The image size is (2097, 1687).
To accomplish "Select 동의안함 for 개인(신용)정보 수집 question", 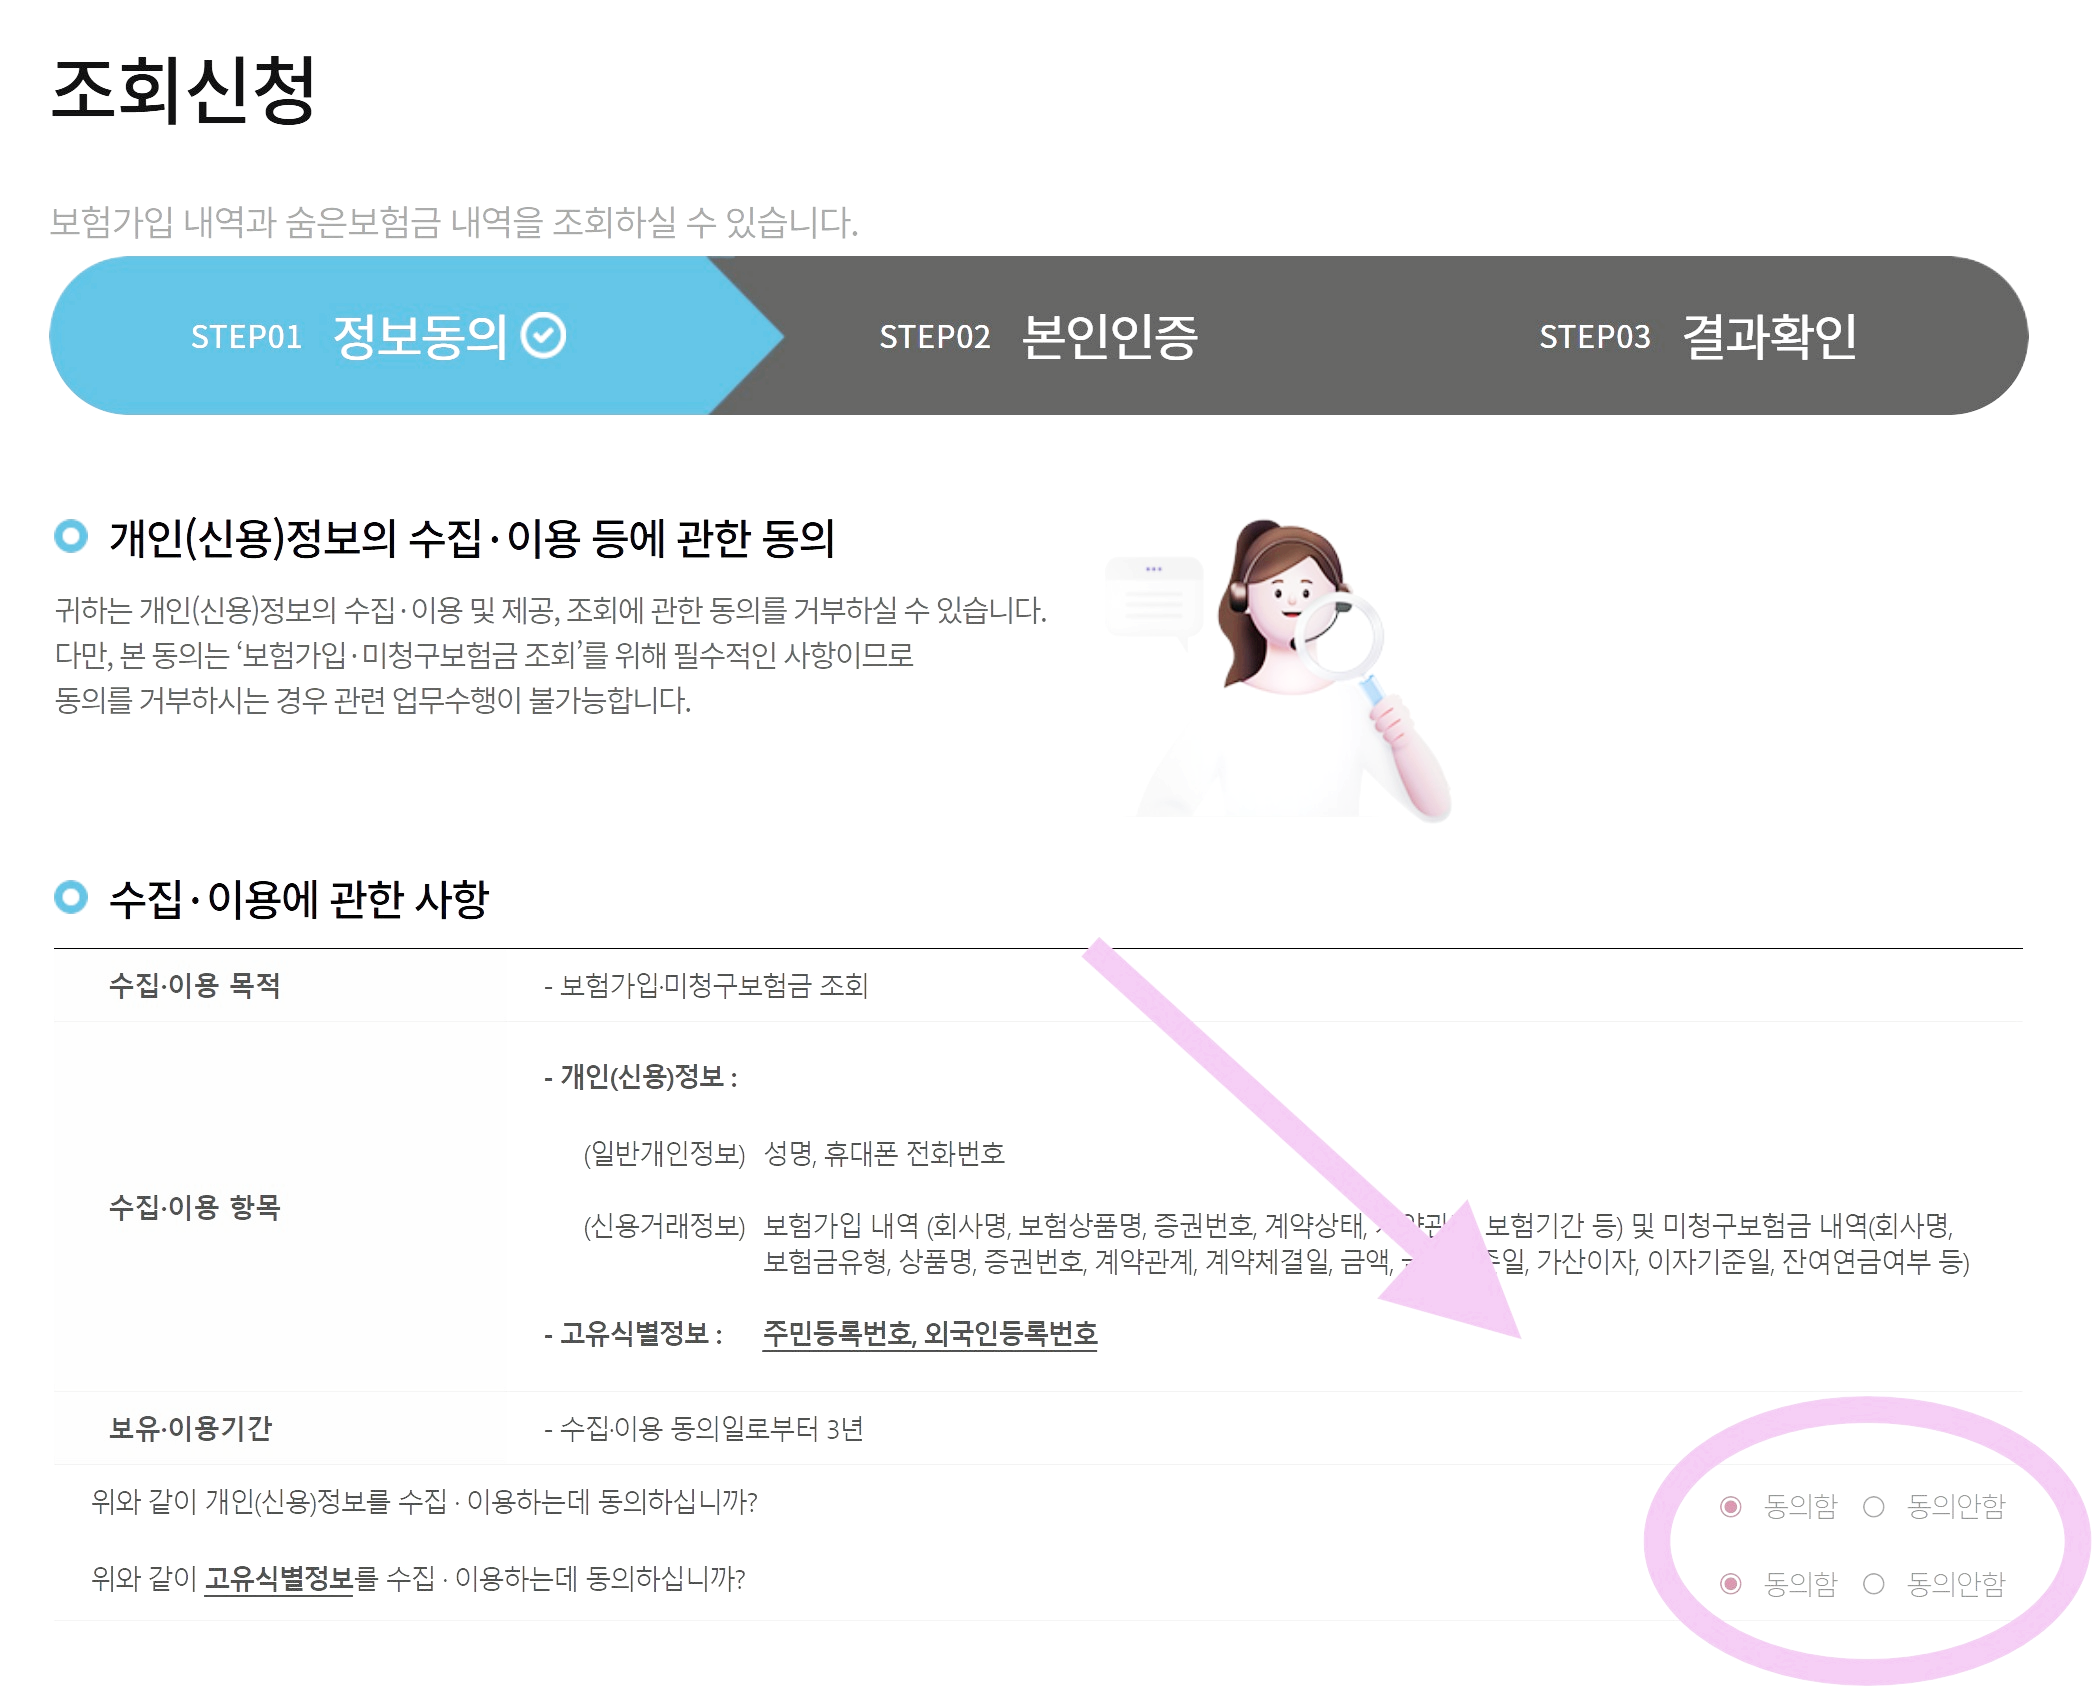I will pyautogui.click(x=1874, y=1506).
